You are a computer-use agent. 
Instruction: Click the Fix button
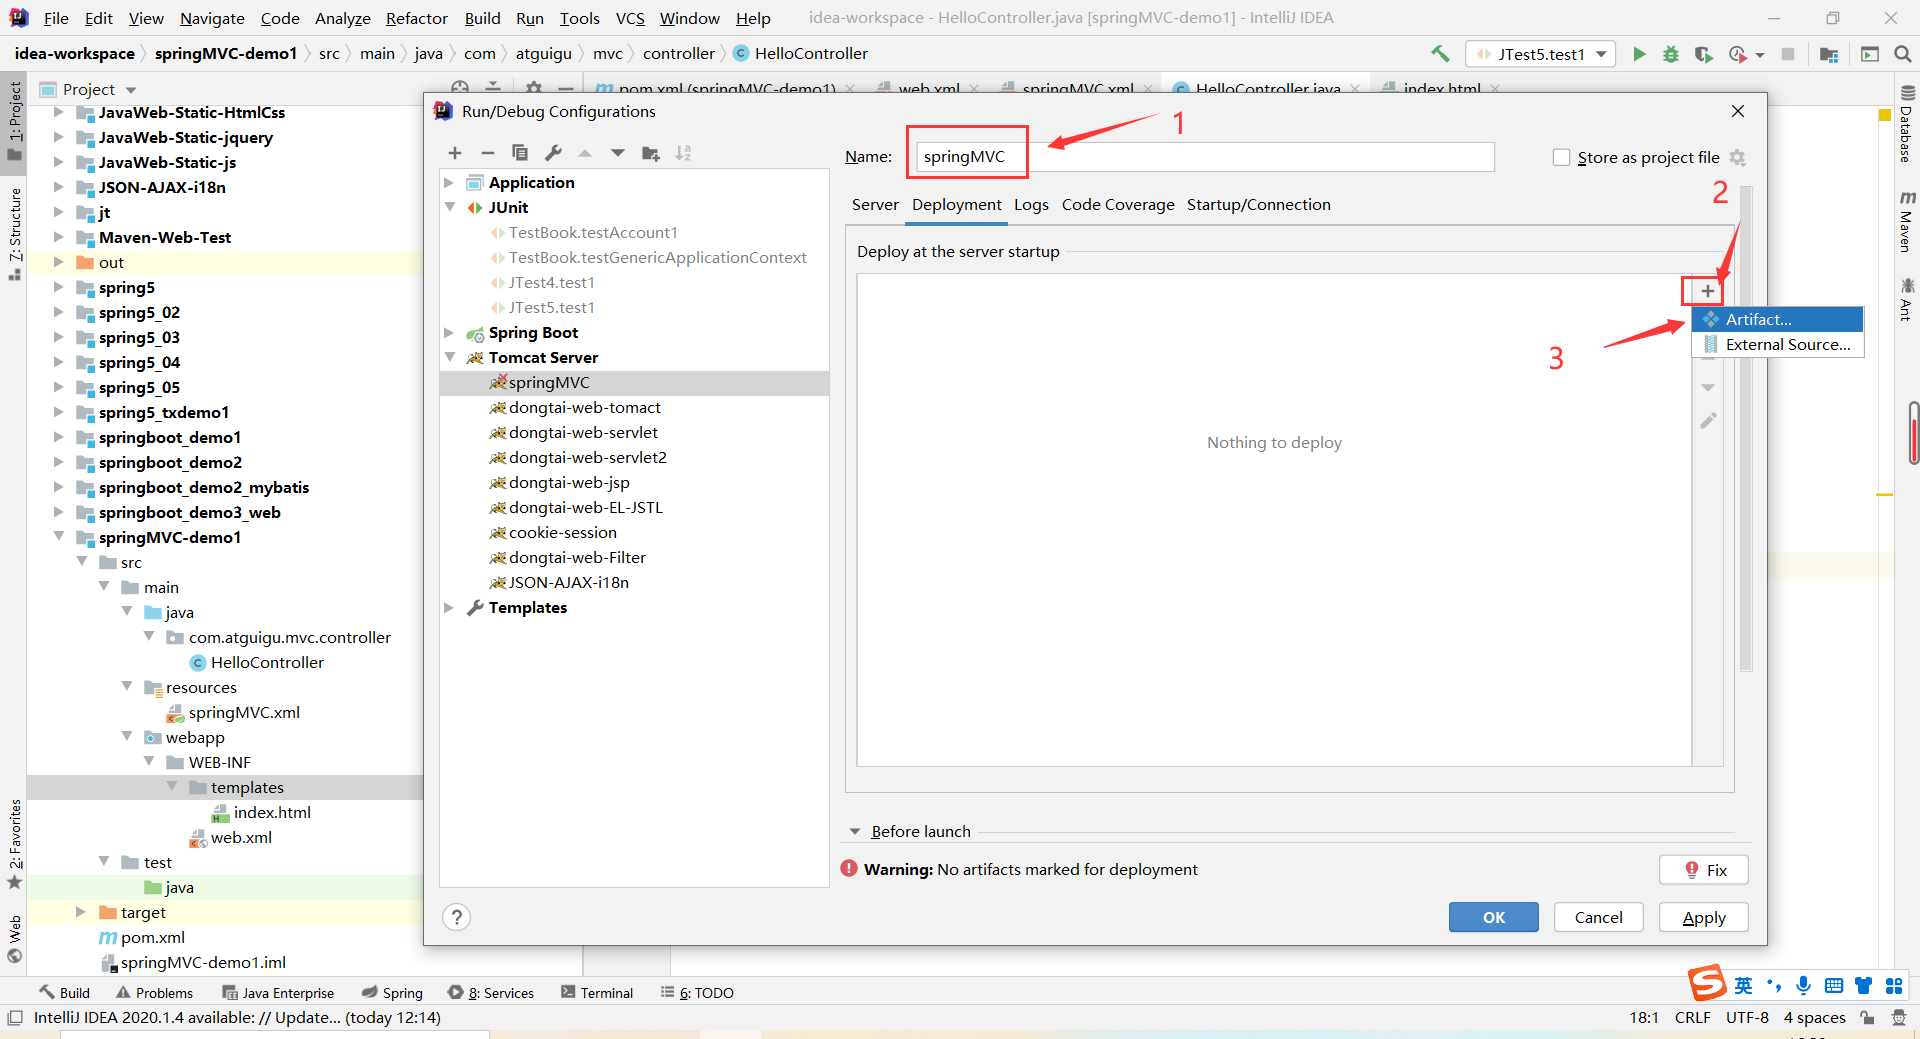1703,870
